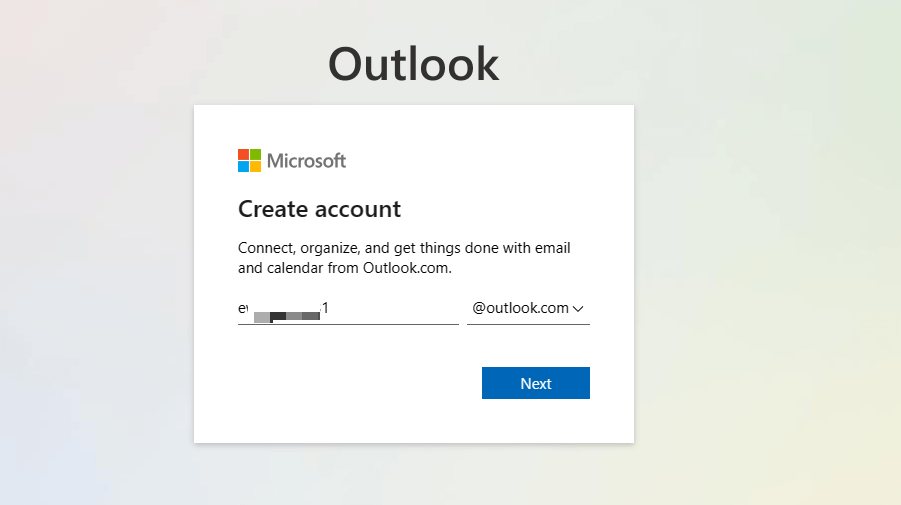This screenshot has width=901, height=505.
Task: Click the word "Microsoft" beside the logo
Action: click(x=306, y=160)
